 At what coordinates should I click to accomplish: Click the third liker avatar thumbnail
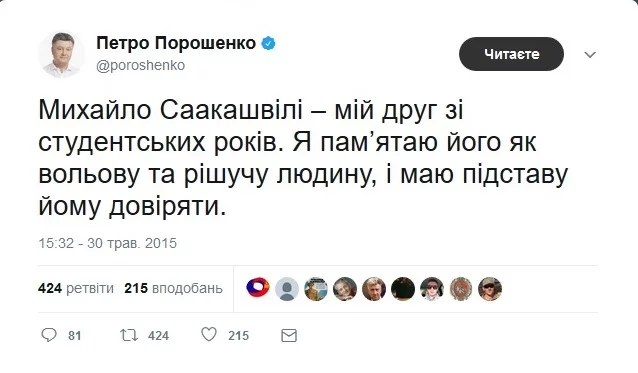tap(316, 289)
